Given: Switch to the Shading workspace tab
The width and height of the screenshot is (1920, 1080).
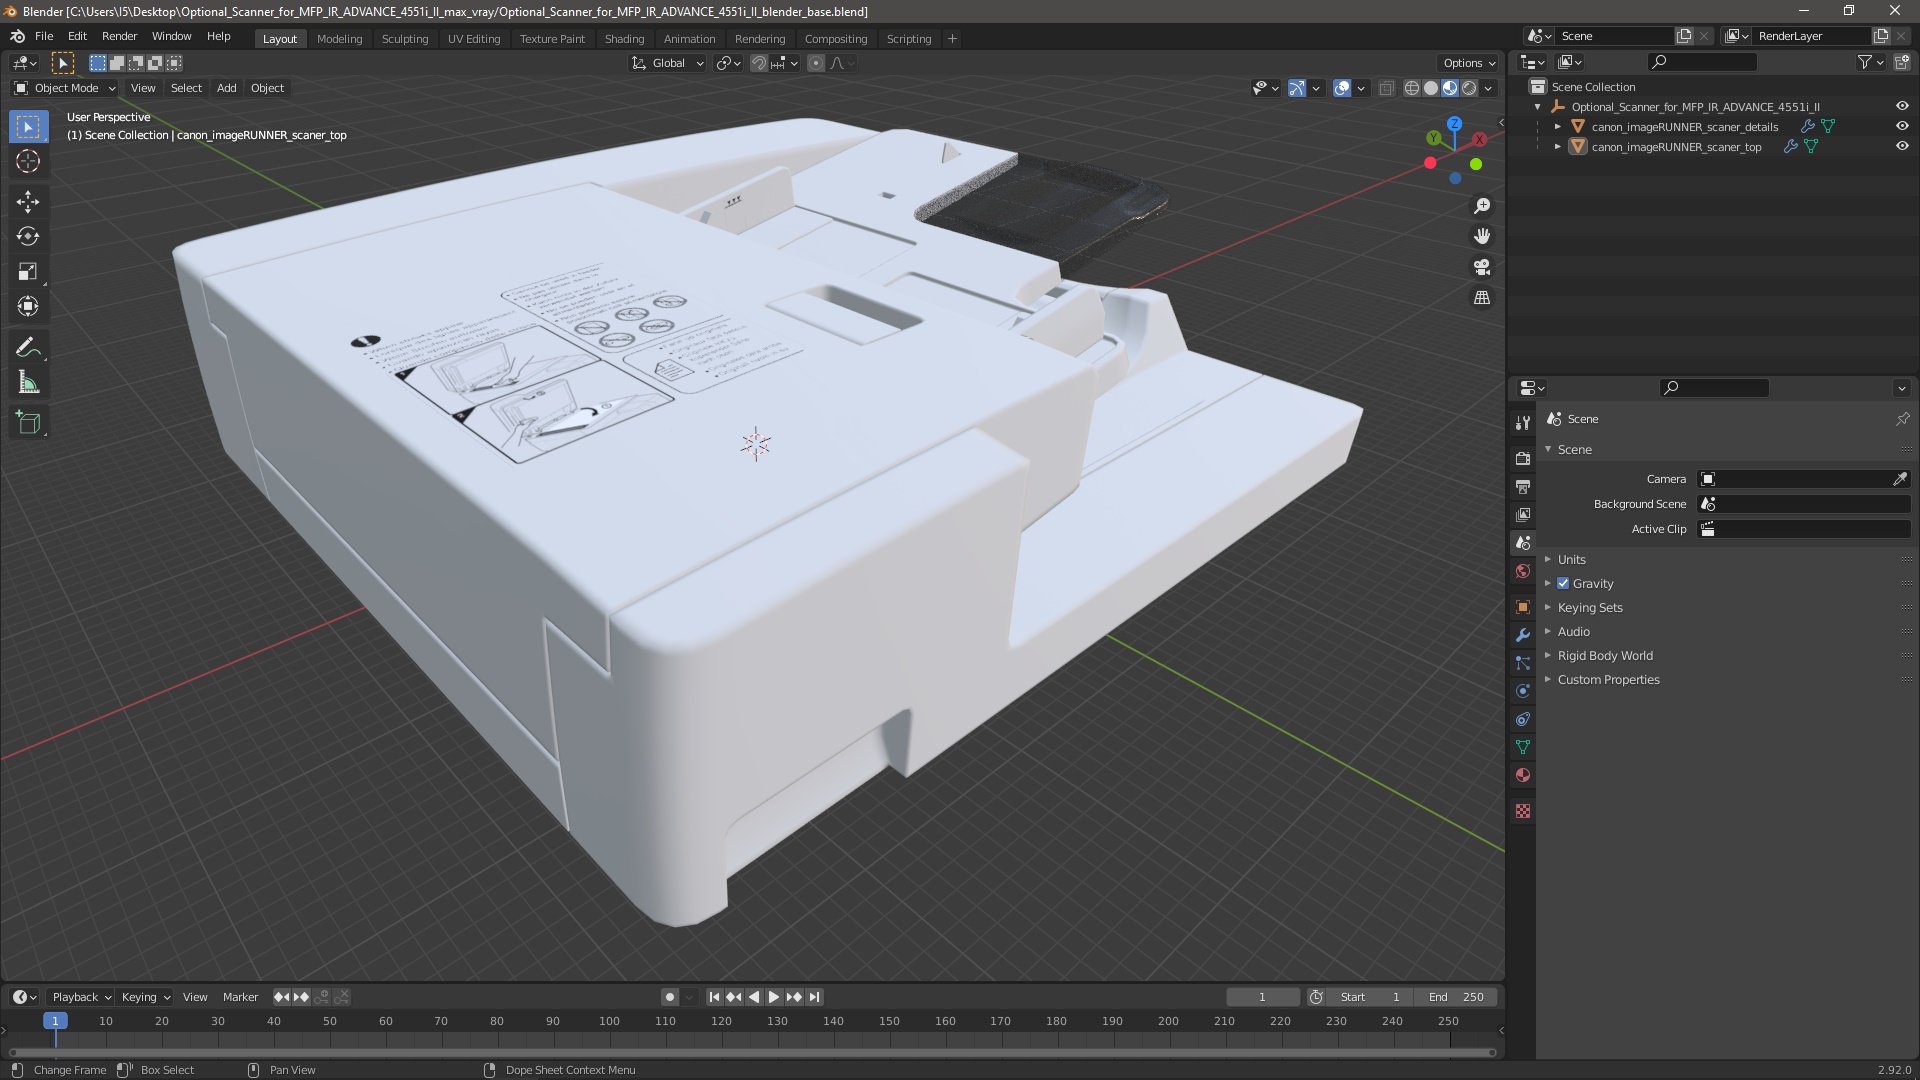Looking at the screenshot, I should pos(624,39).
